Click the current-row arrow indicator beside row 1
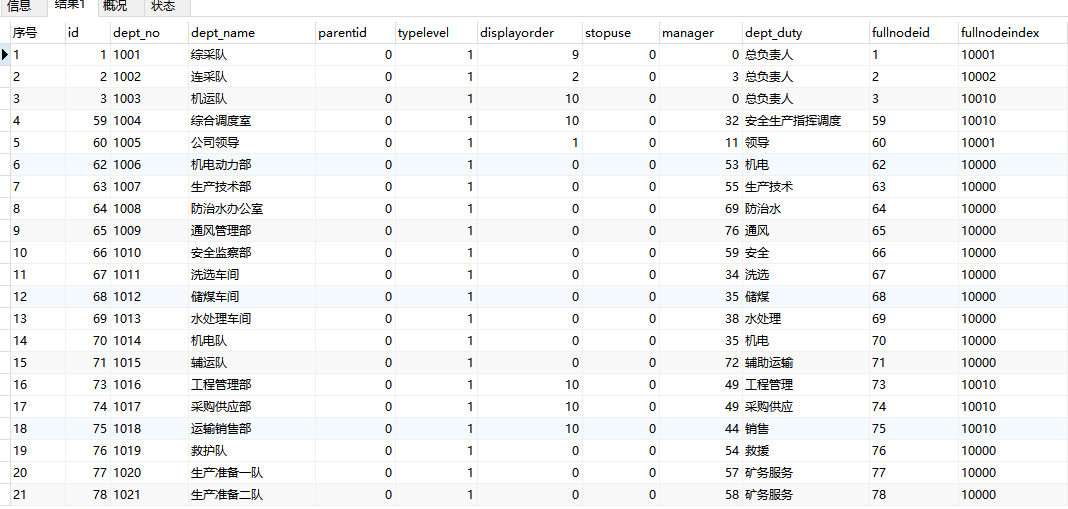The image size is (1068, 509). click(x=5, y=55)
